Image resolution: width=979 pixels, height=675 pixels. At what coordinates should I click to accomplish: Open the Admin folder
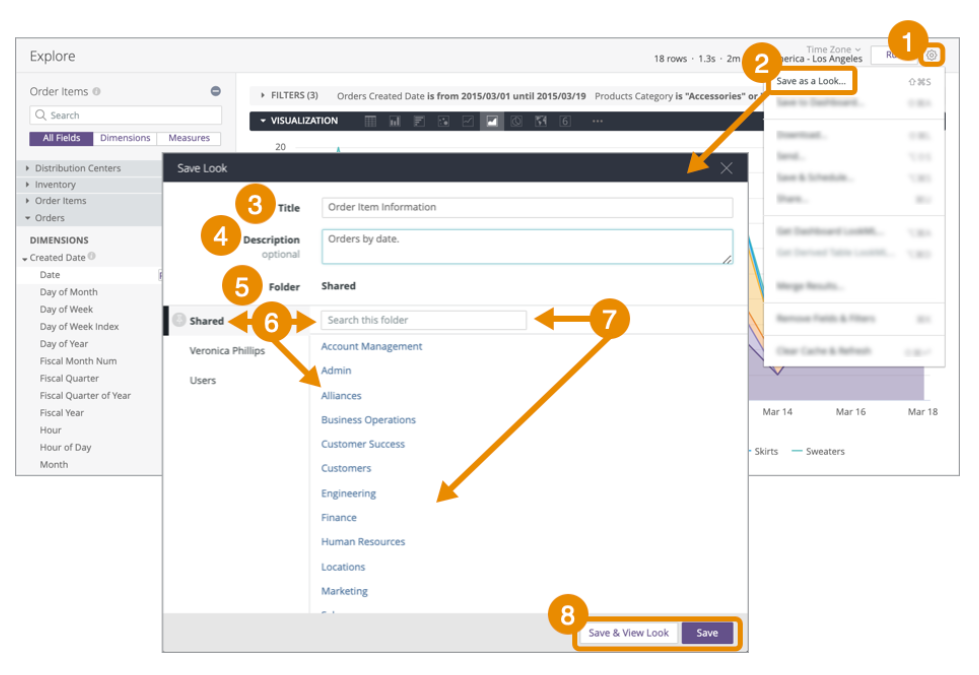(x=336, y=370)
